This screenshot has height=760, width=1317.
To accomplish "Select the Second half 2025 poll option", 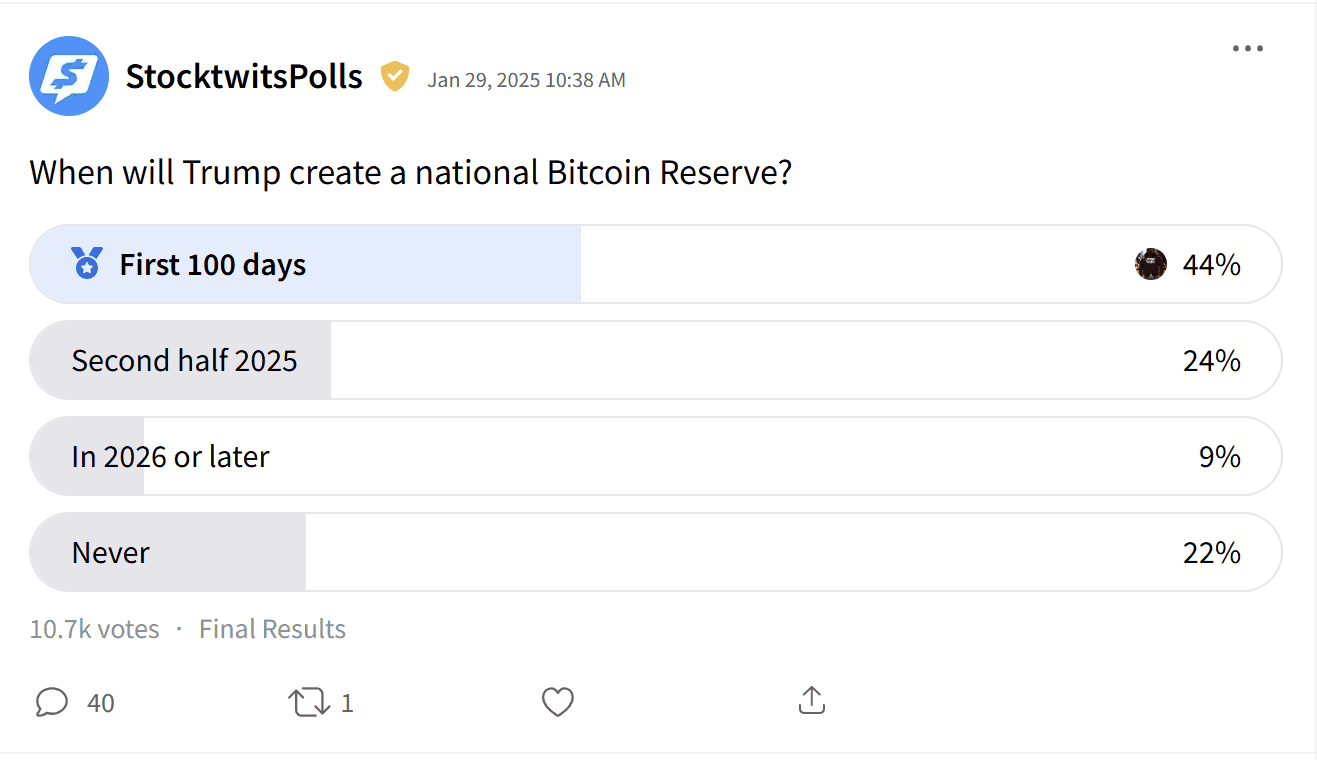I will point(656,360).
